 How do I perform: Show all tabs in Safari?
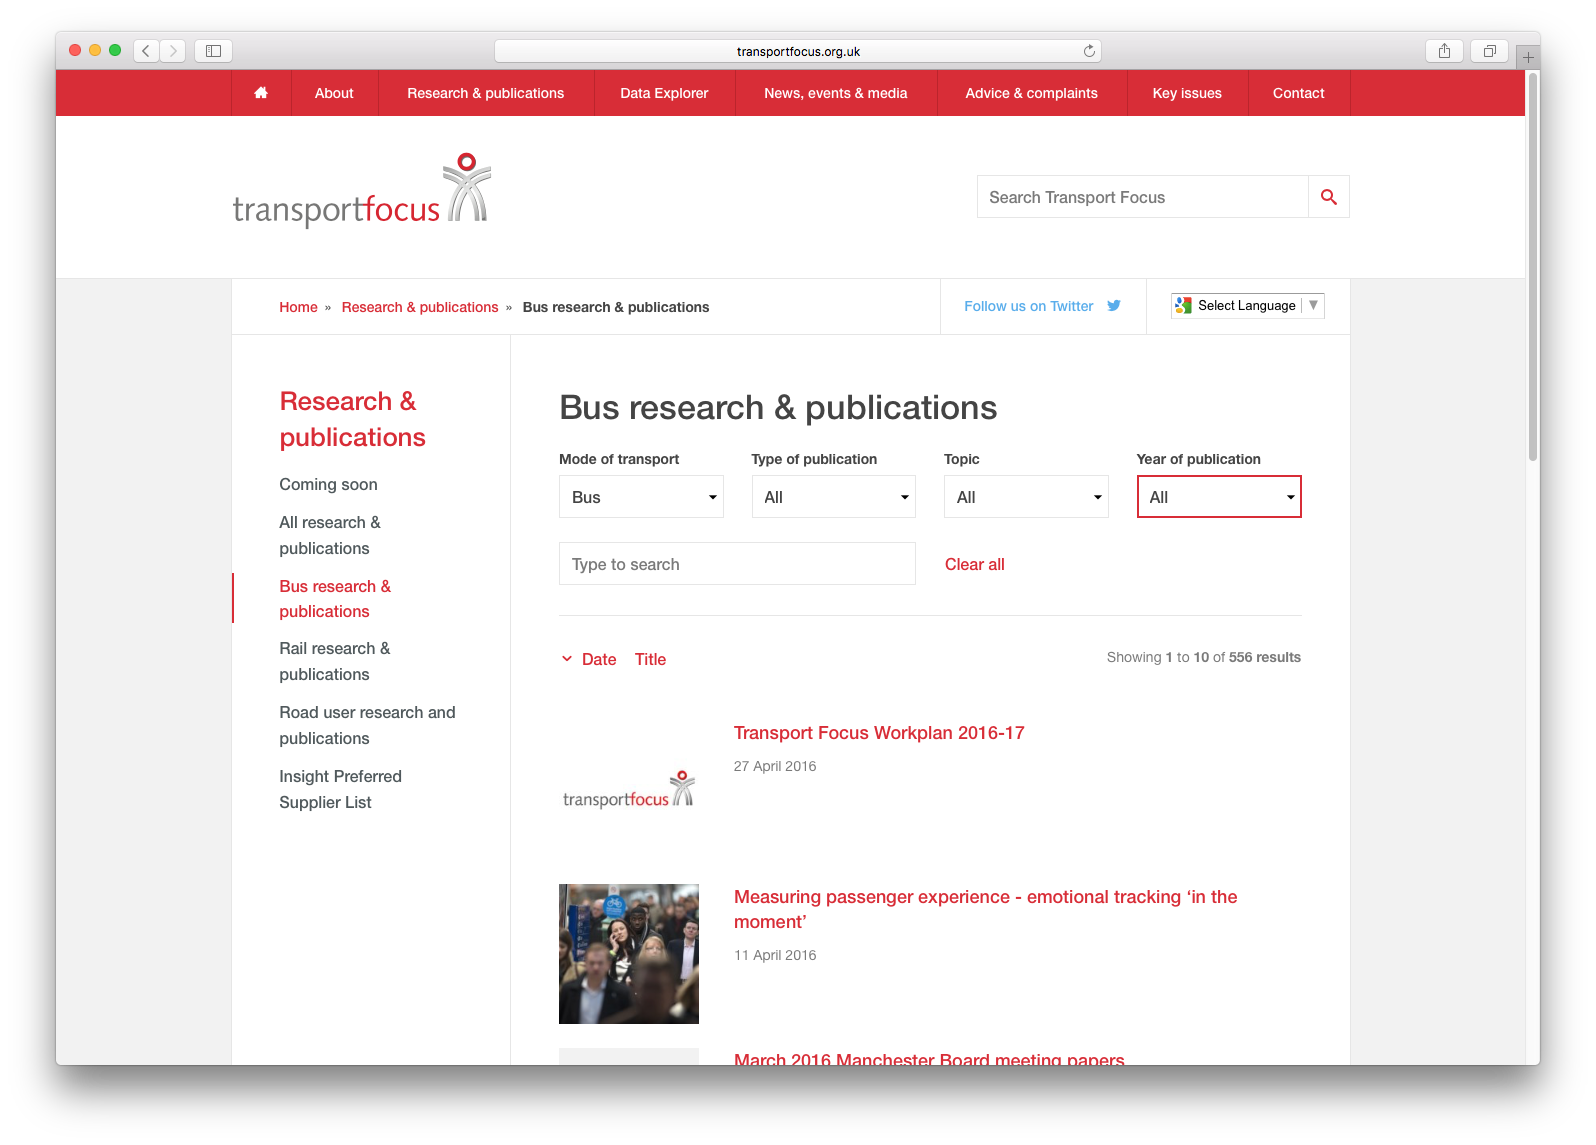point(1489,51)
